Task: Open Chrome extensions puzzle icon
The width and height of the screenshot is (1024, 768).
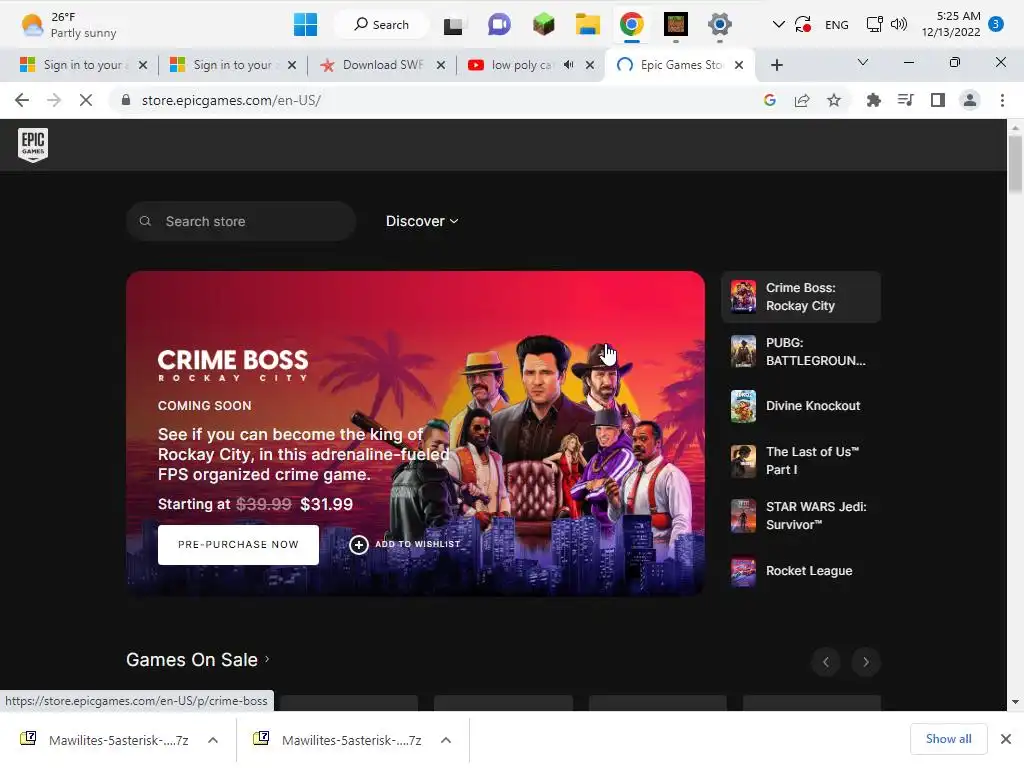Action: [873, 100]
